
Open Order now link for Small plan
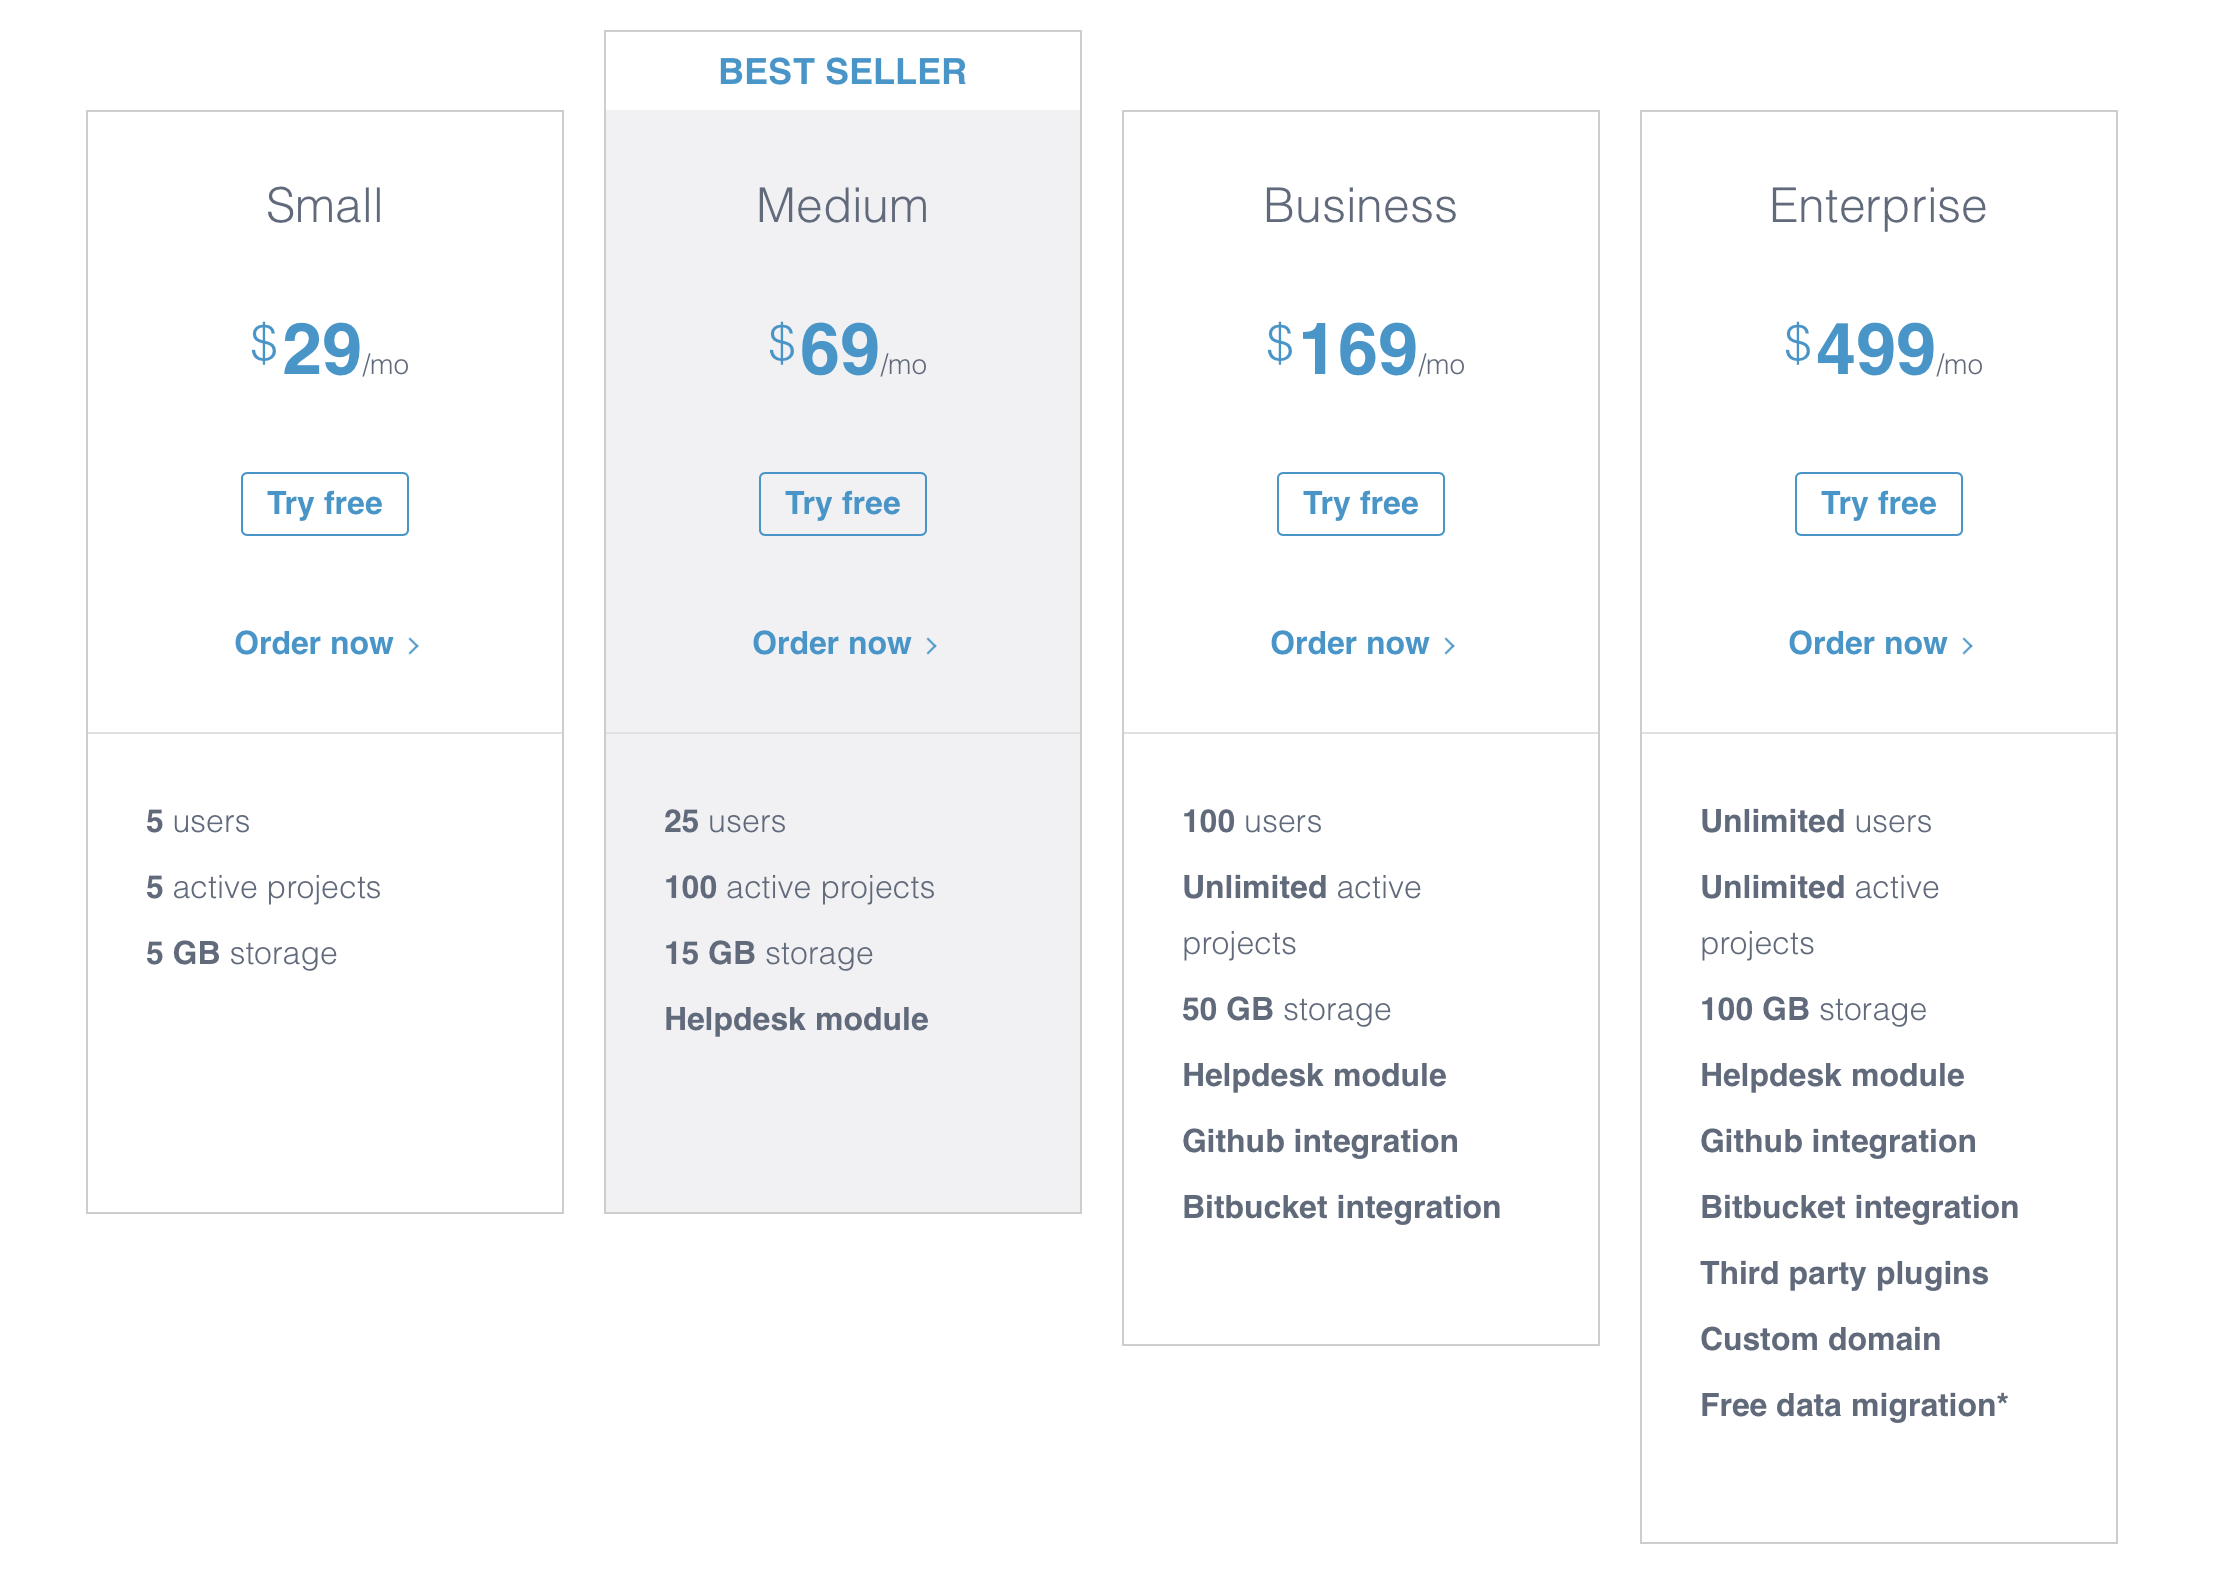point(326,643)
